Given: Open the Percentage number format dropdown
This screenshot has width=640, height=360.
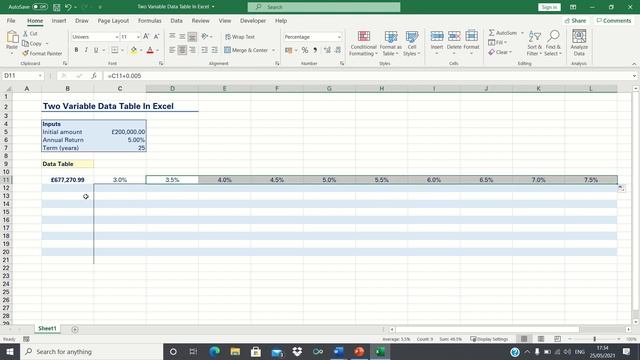Looking at the screenshot, I should point(339,37).
